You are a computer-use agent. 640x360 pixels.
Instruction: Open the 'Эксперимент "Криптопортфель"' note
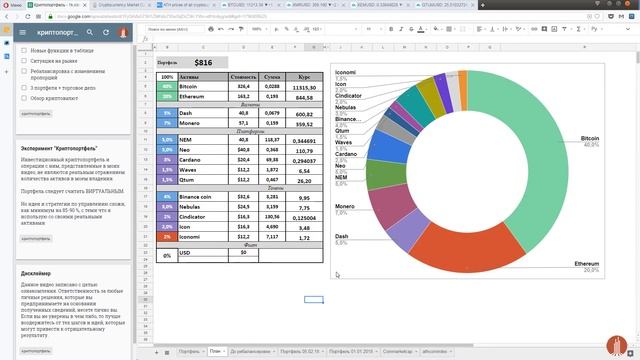click(73, 200)
